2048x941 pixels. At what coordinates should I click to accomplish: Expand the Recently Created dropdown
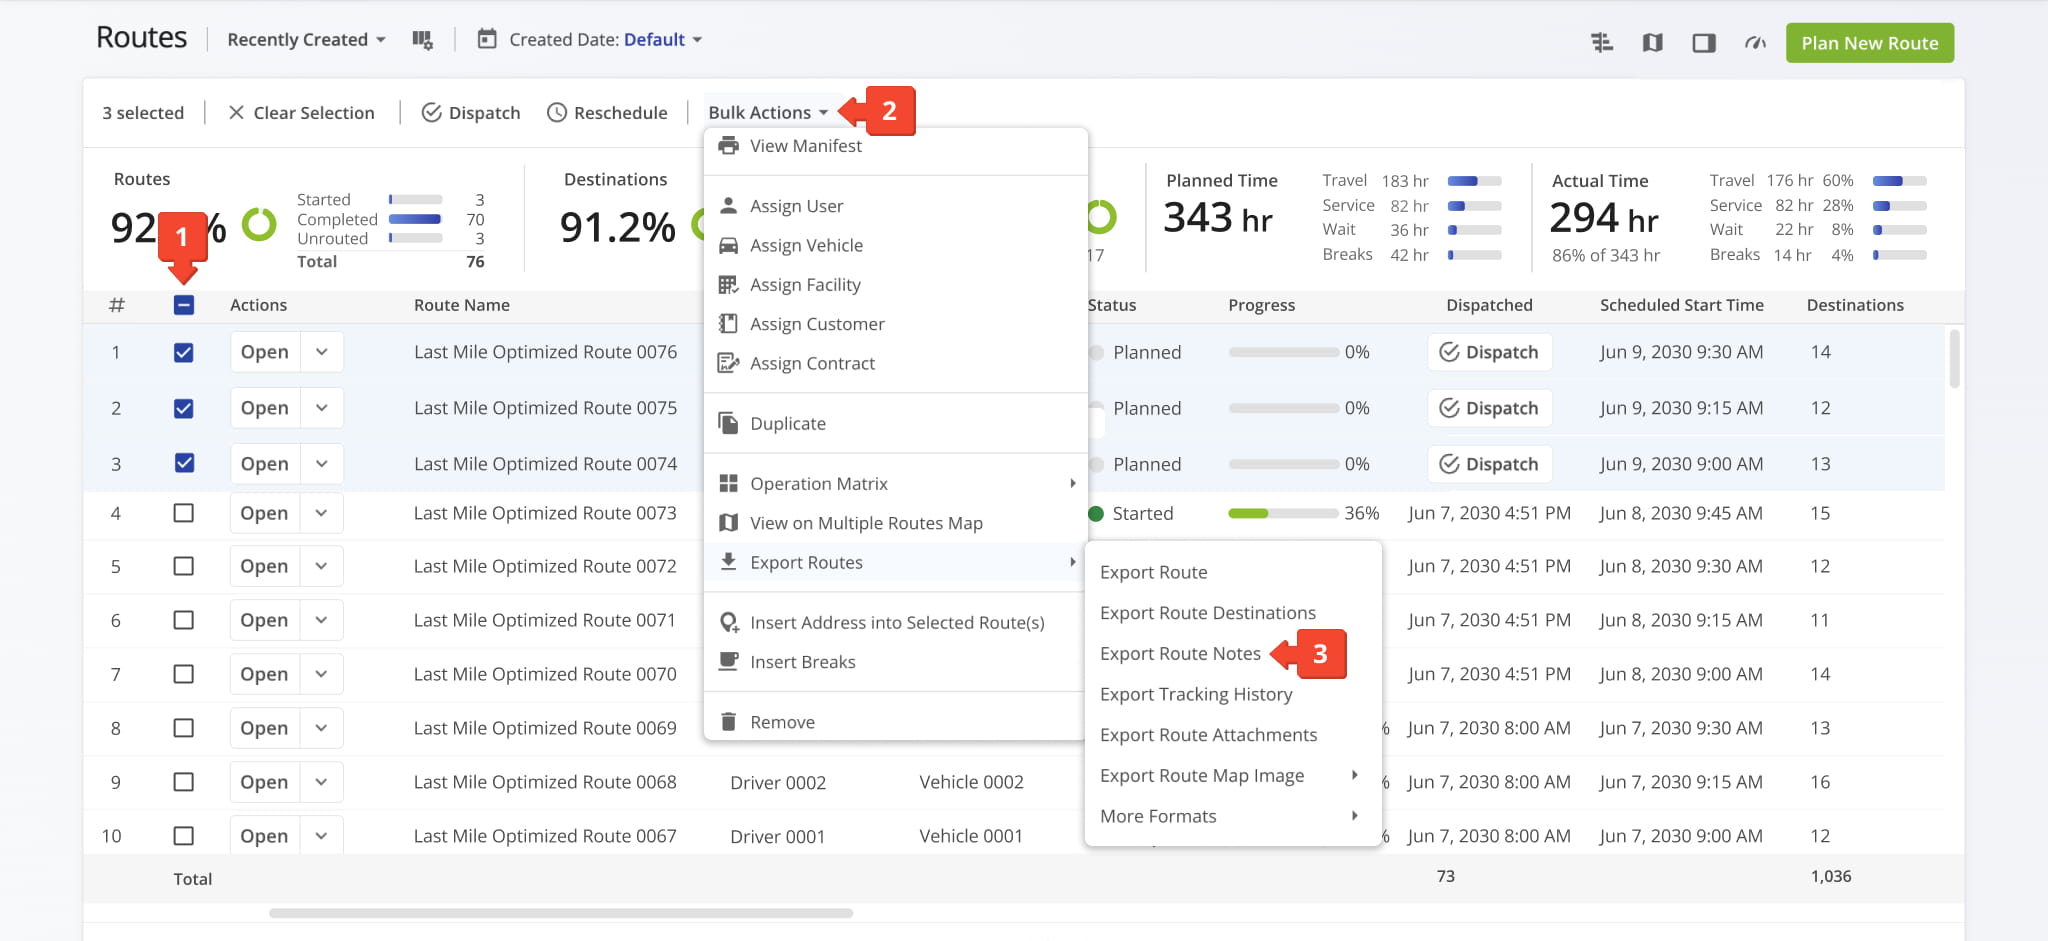(x=306, y=40)
